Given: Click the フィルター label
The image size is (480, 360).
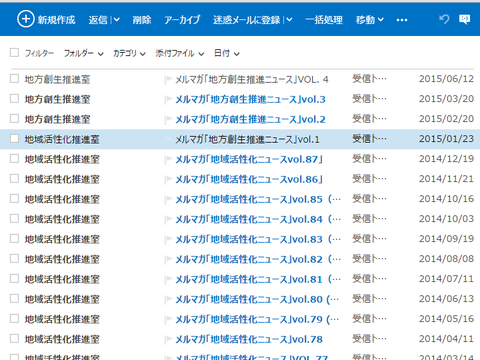Looking at the screenshot, I should click(x=39, y=53).
